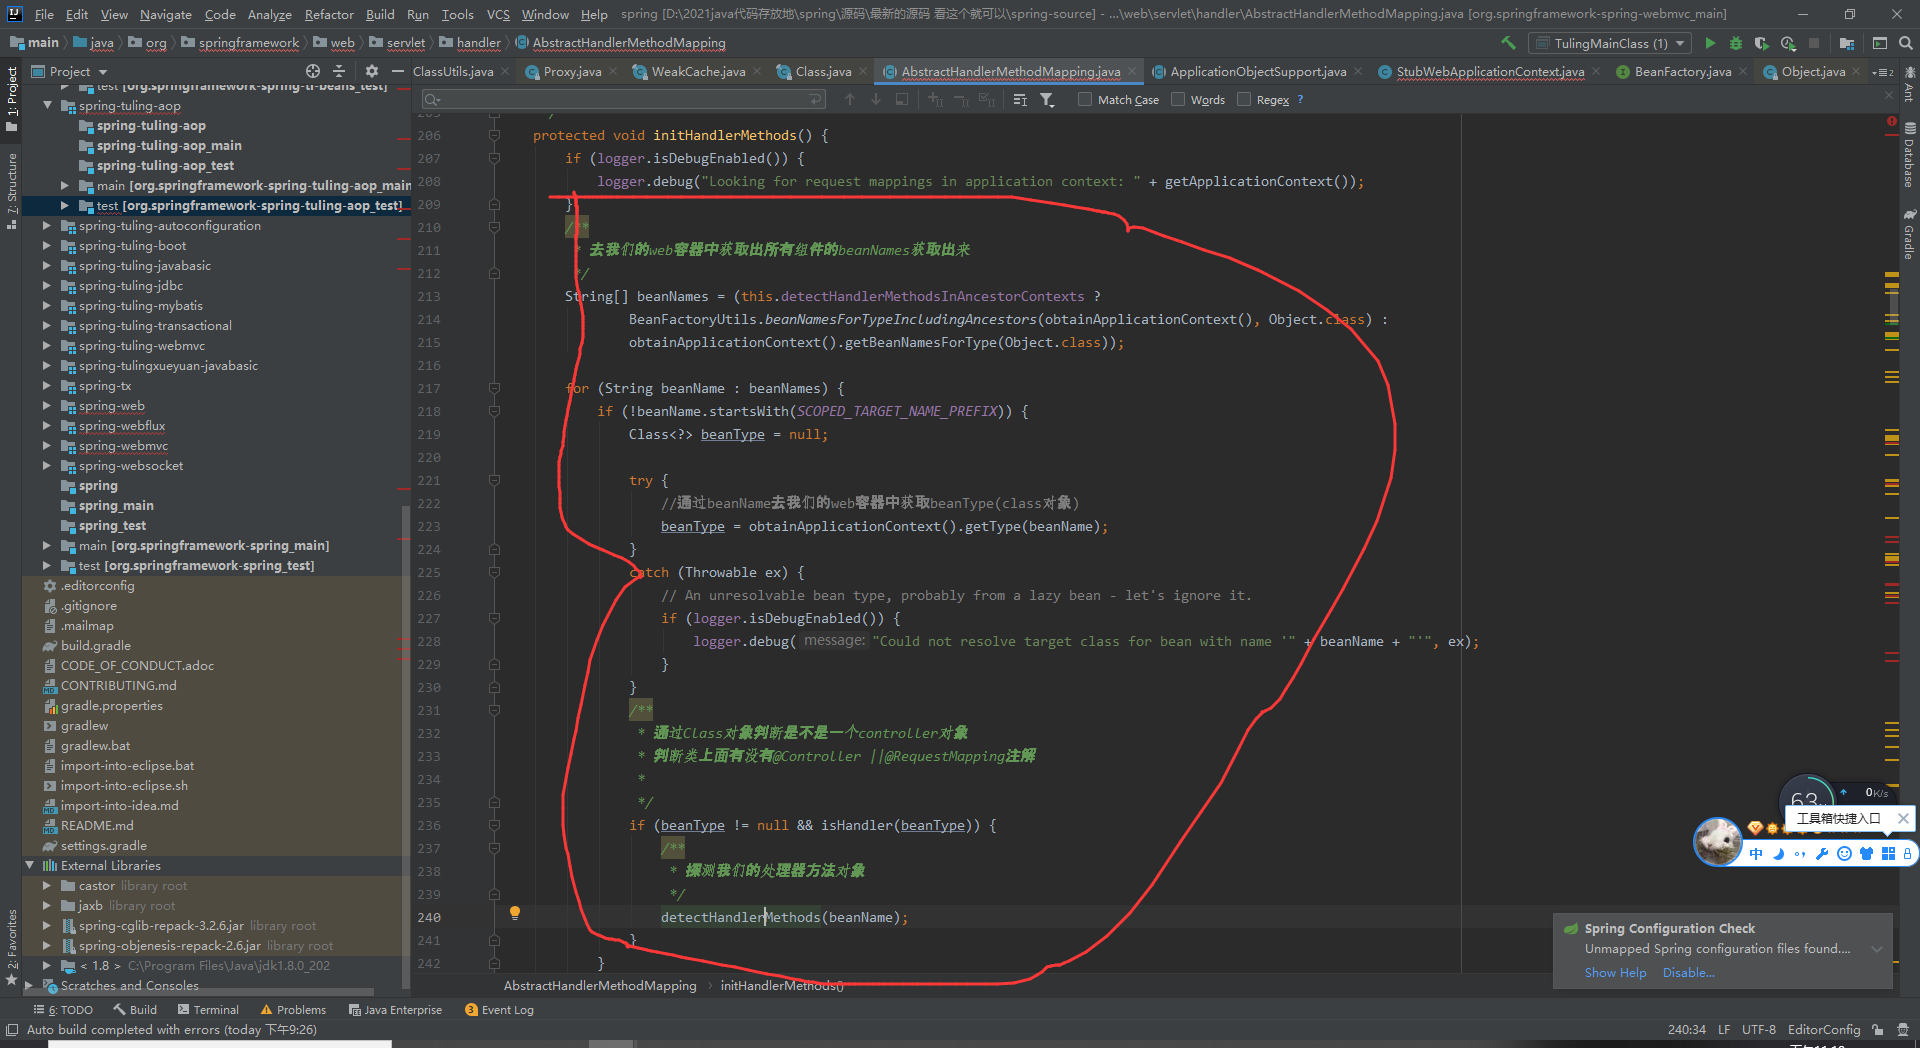The width and height of the screenshot is (1920, 1048).
Task: Open the search filter funnel icon
Action: [x=1047, y=99]
